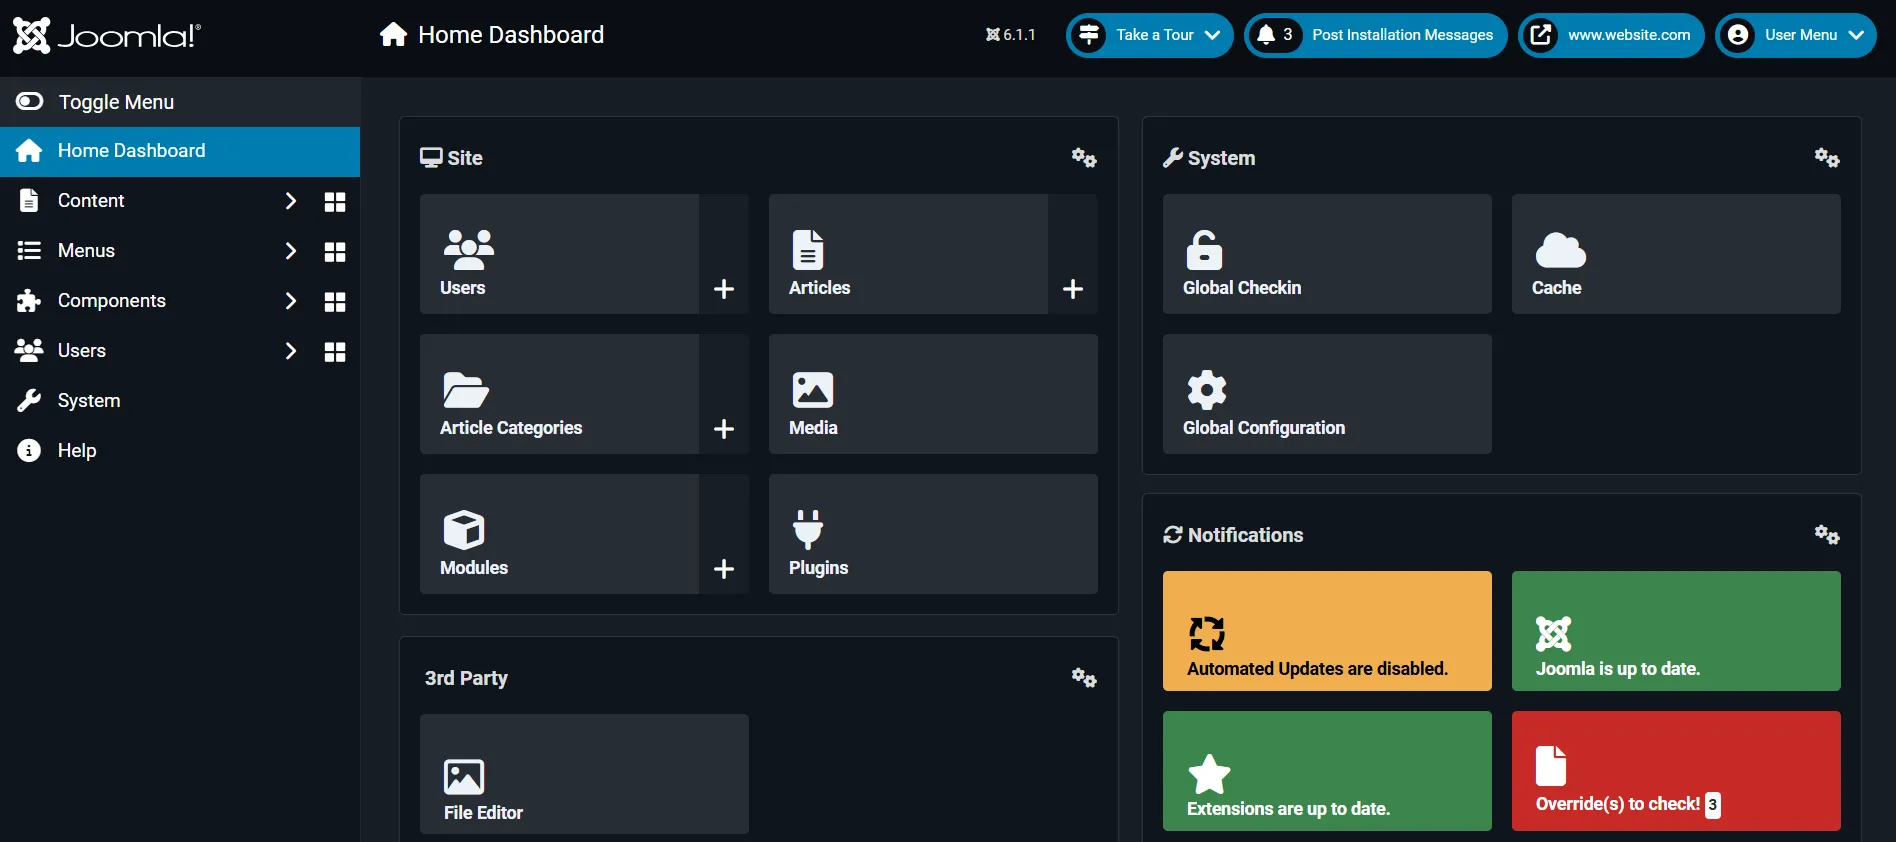Open Article Categories tile

tap(559, 394)
